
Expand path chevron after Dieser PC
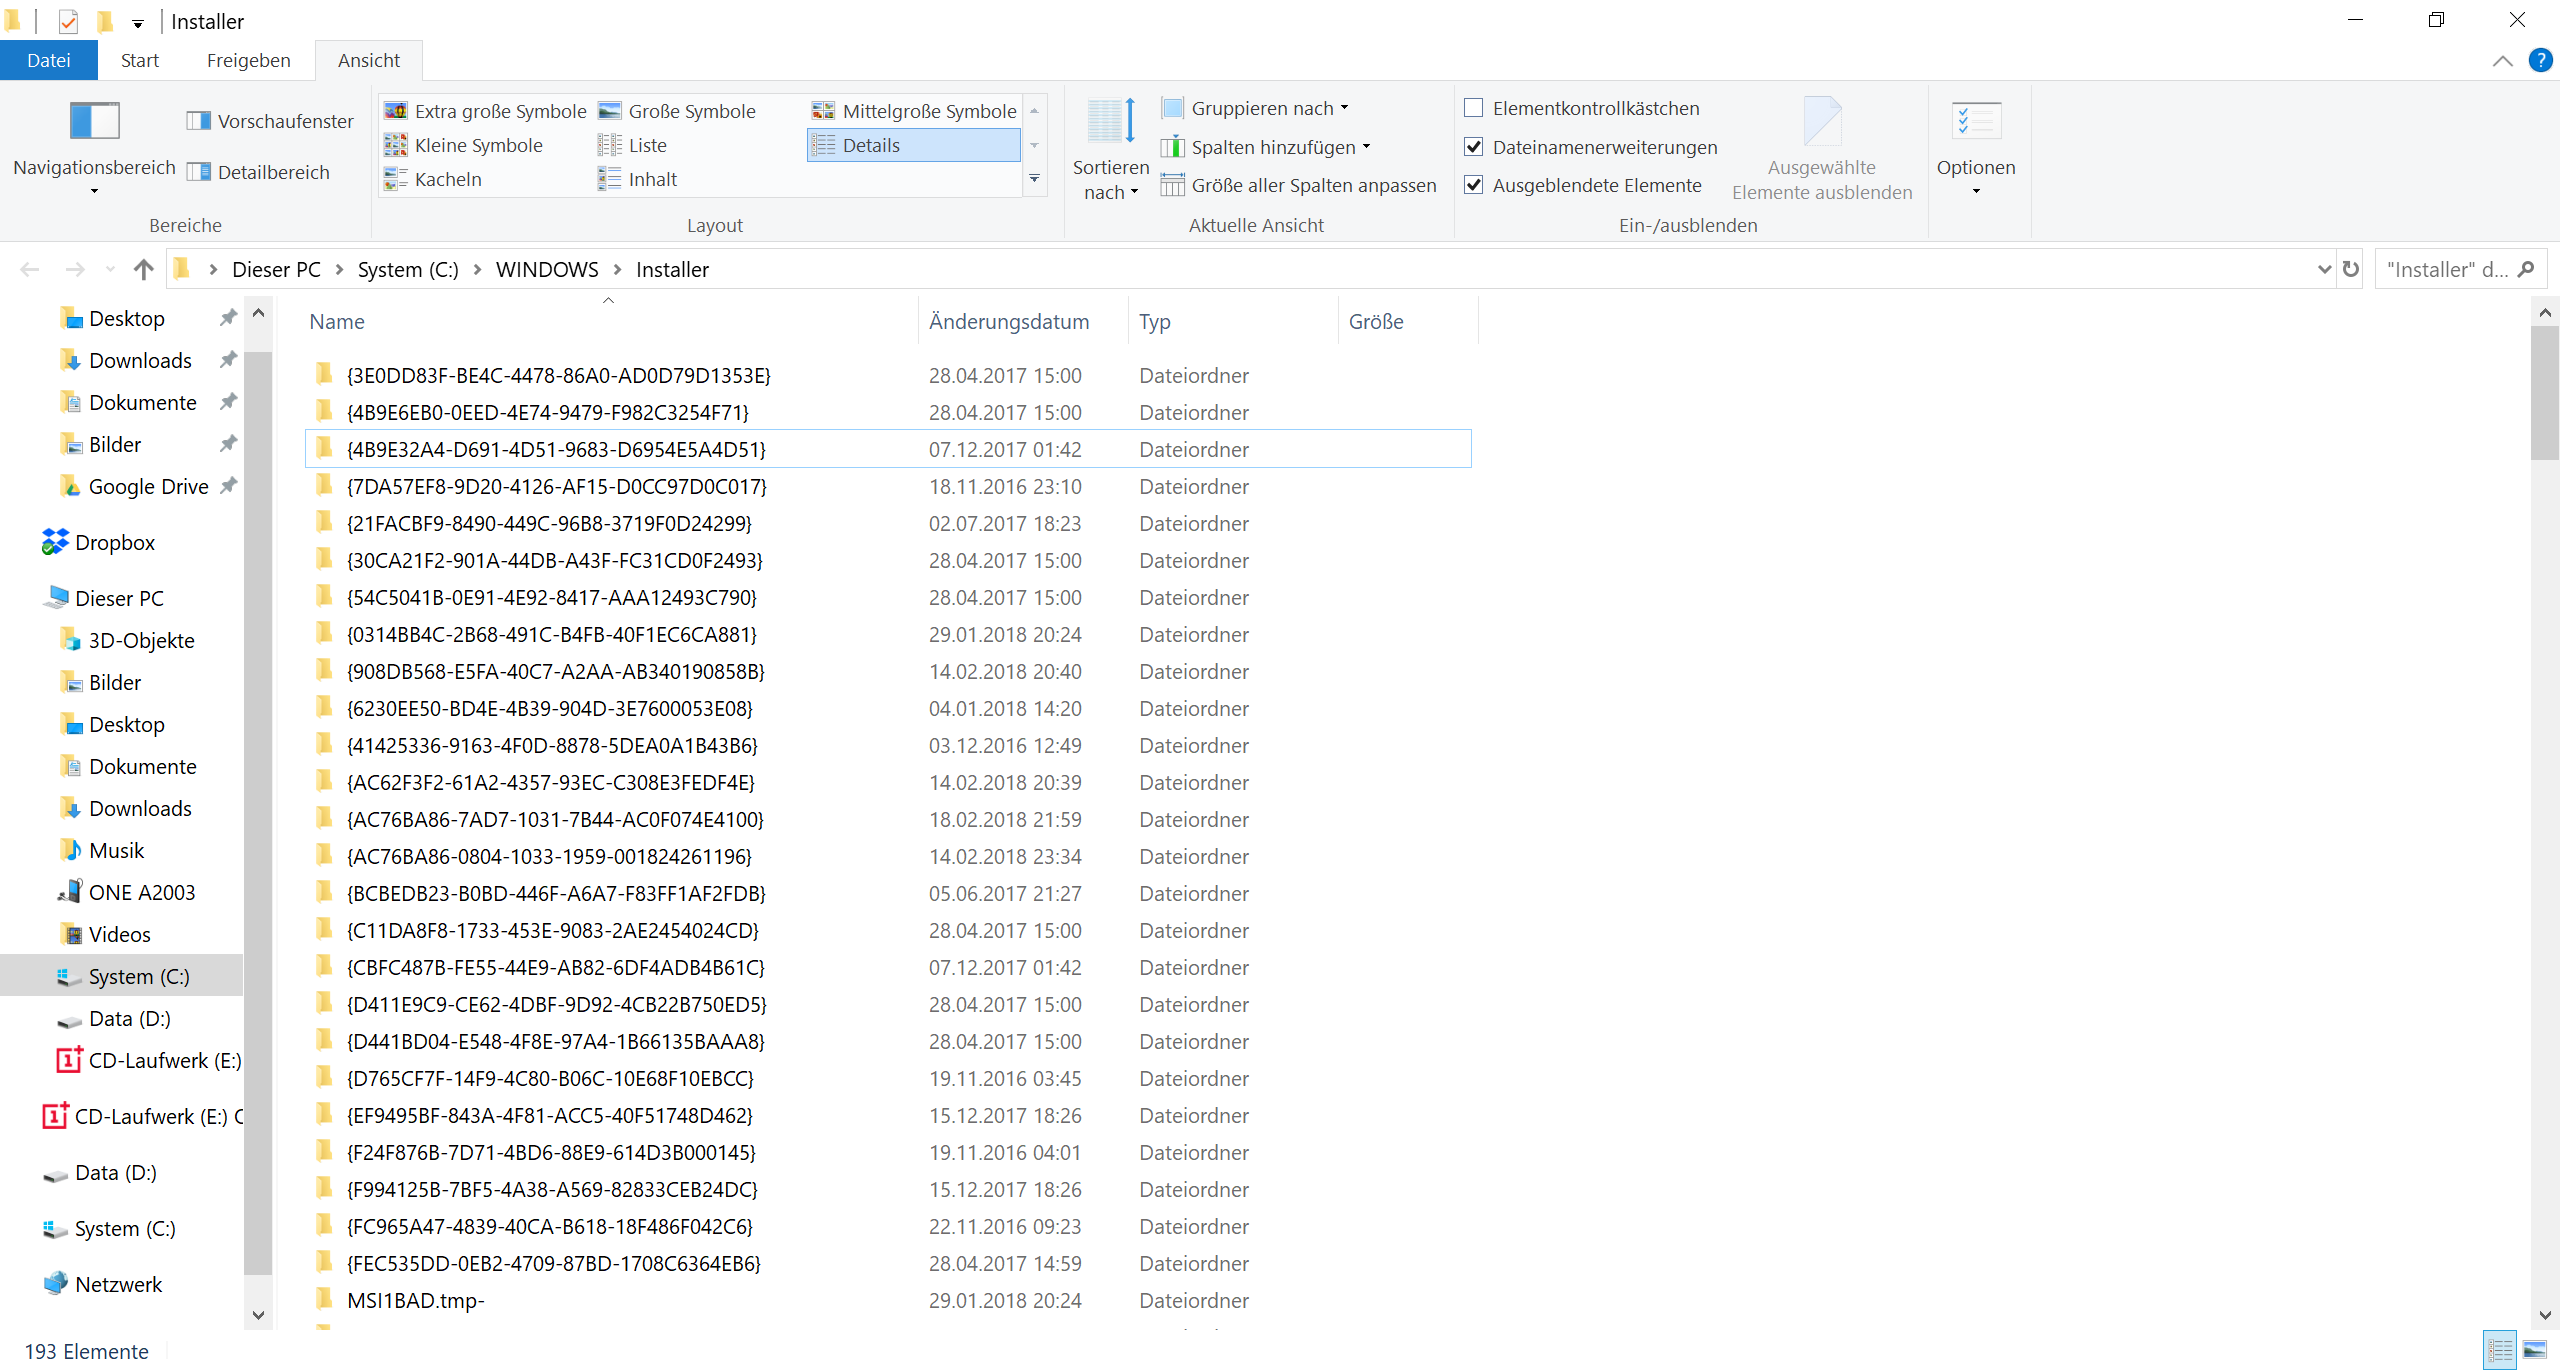click(339, 269)
